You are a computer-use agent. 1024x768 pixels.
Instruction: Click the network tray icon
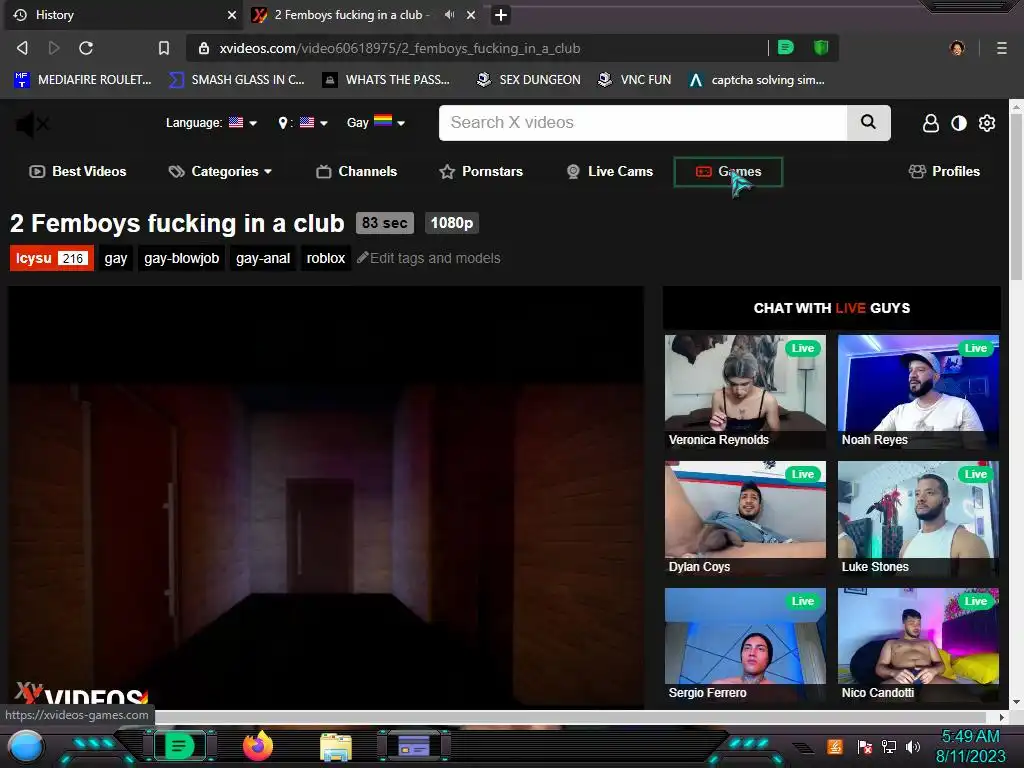pos(889,746)
